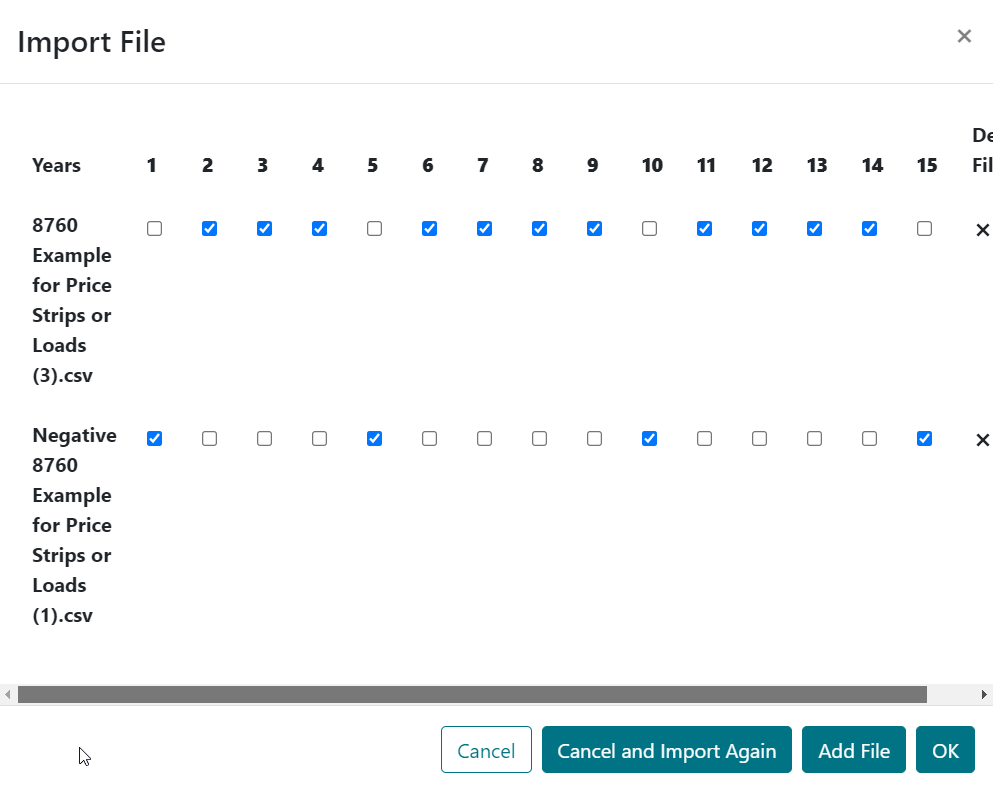Click the Add File button
The image size is (993, 789).
(853, 750)
